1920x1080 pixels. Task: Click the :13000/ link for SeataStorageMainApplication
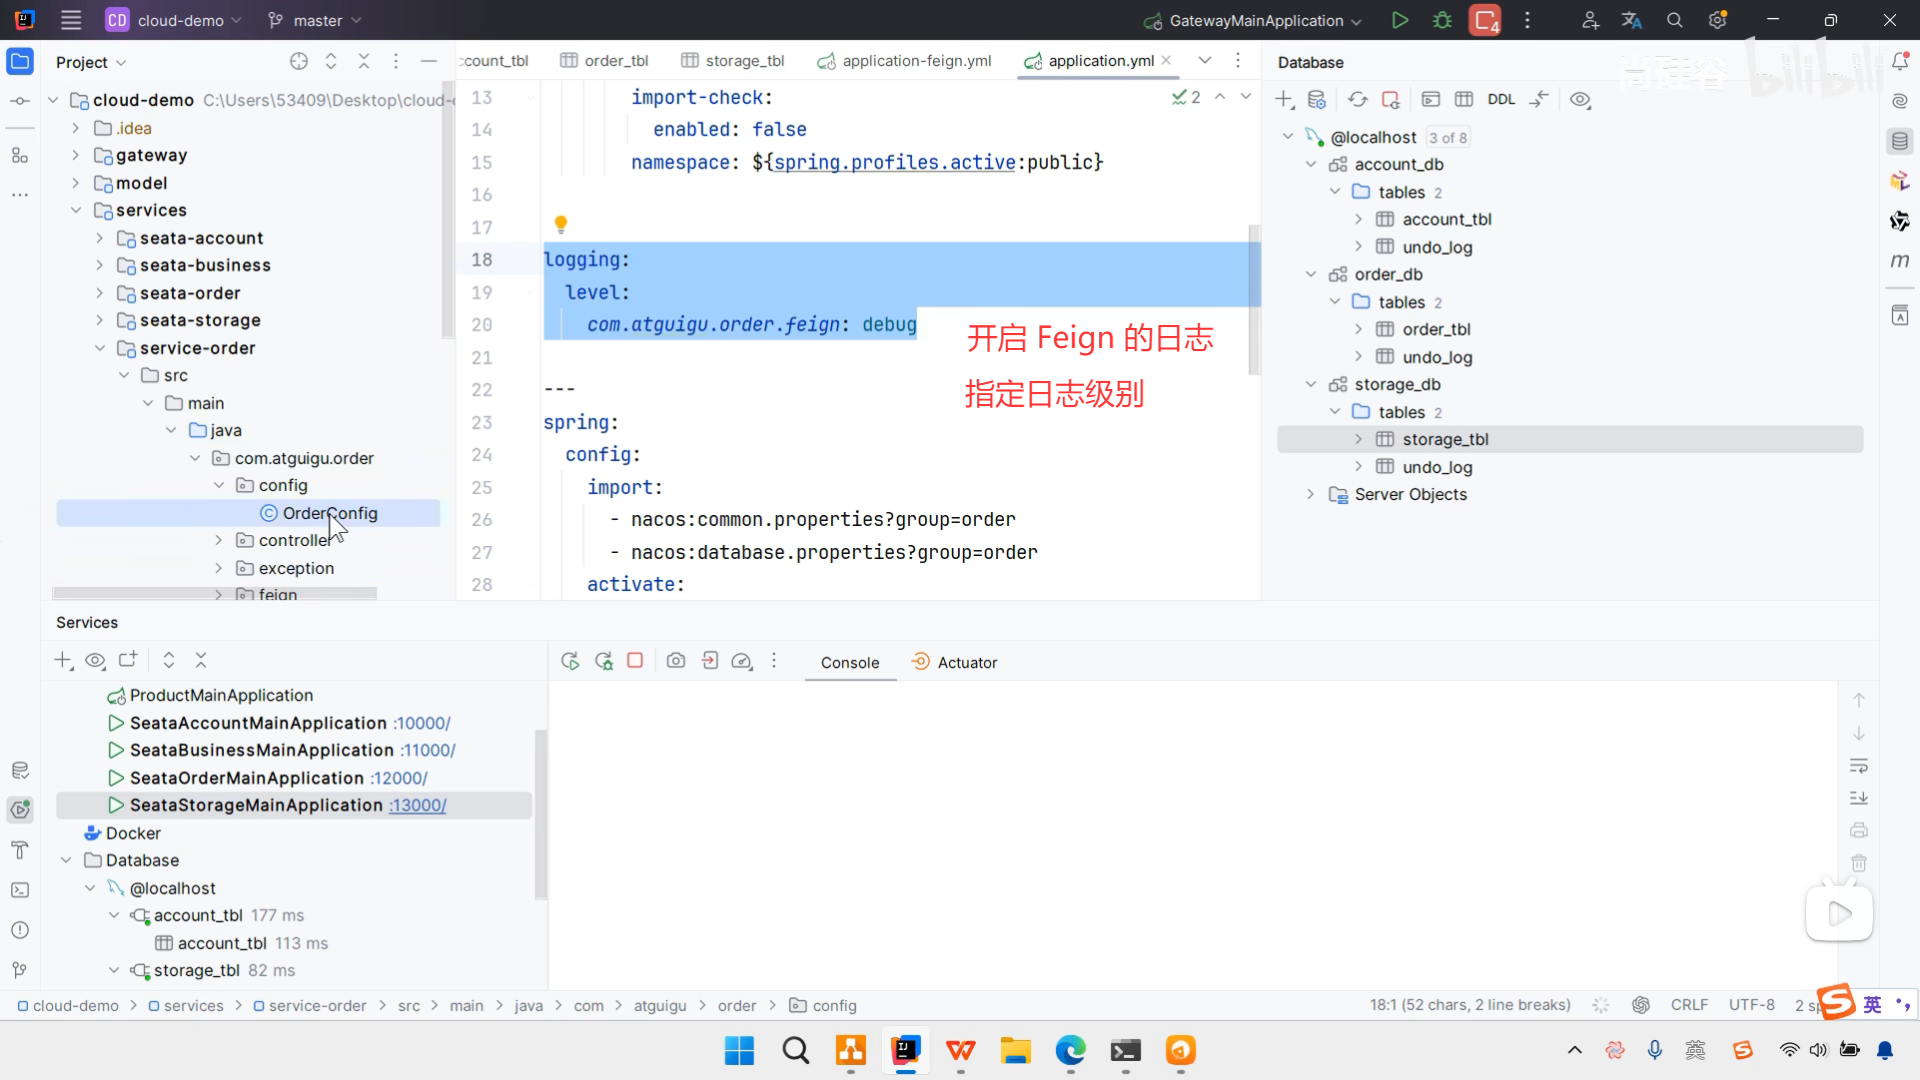[x=417, y=805]
